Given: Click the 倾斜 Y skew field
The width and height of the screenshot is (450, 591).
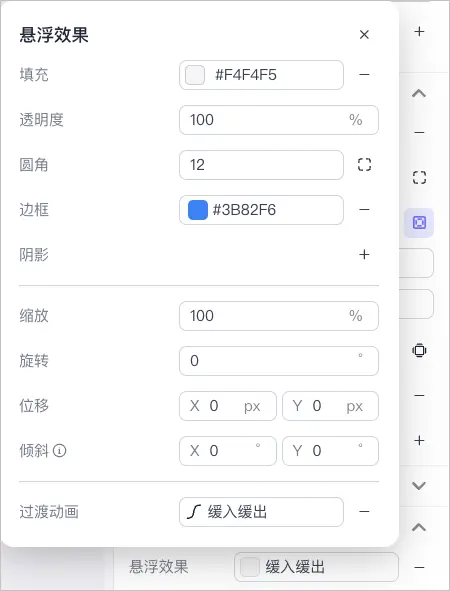Looking at the screenshot, I should point(330,451).
